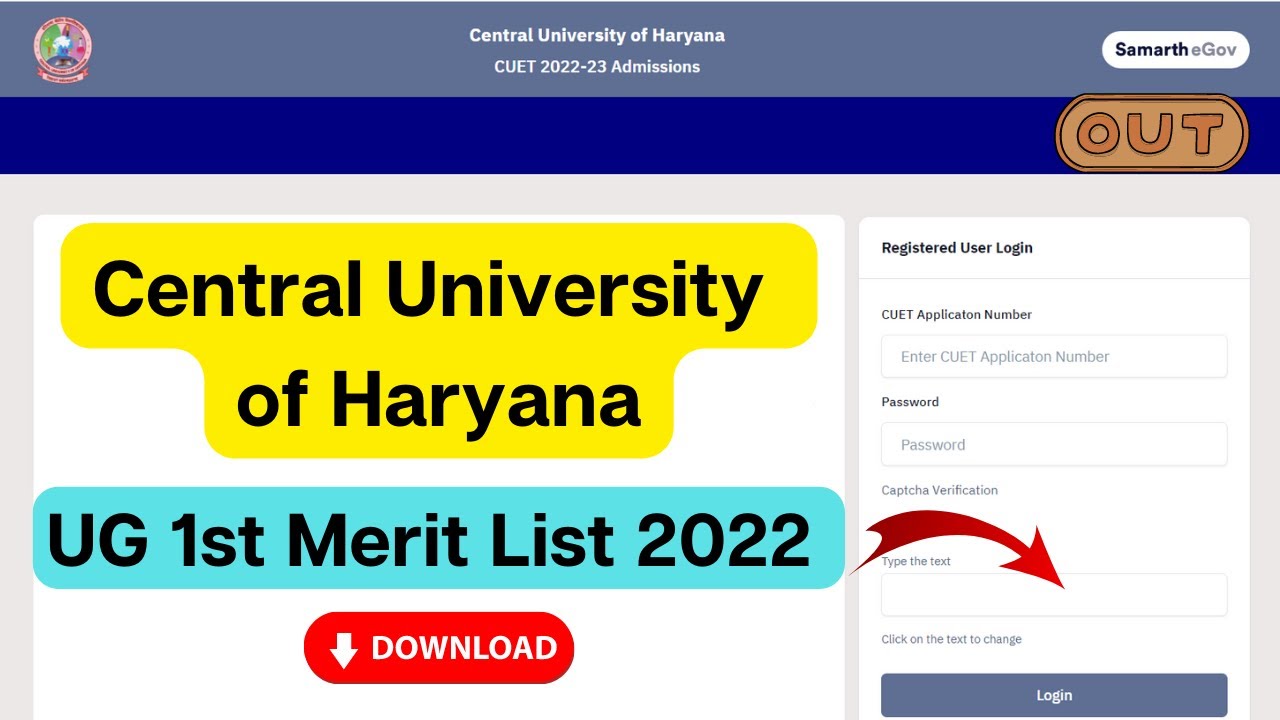Click the CUET Applicaton Number label
The height and width of the screenshot is (720, 1280).
click(956, 314)
